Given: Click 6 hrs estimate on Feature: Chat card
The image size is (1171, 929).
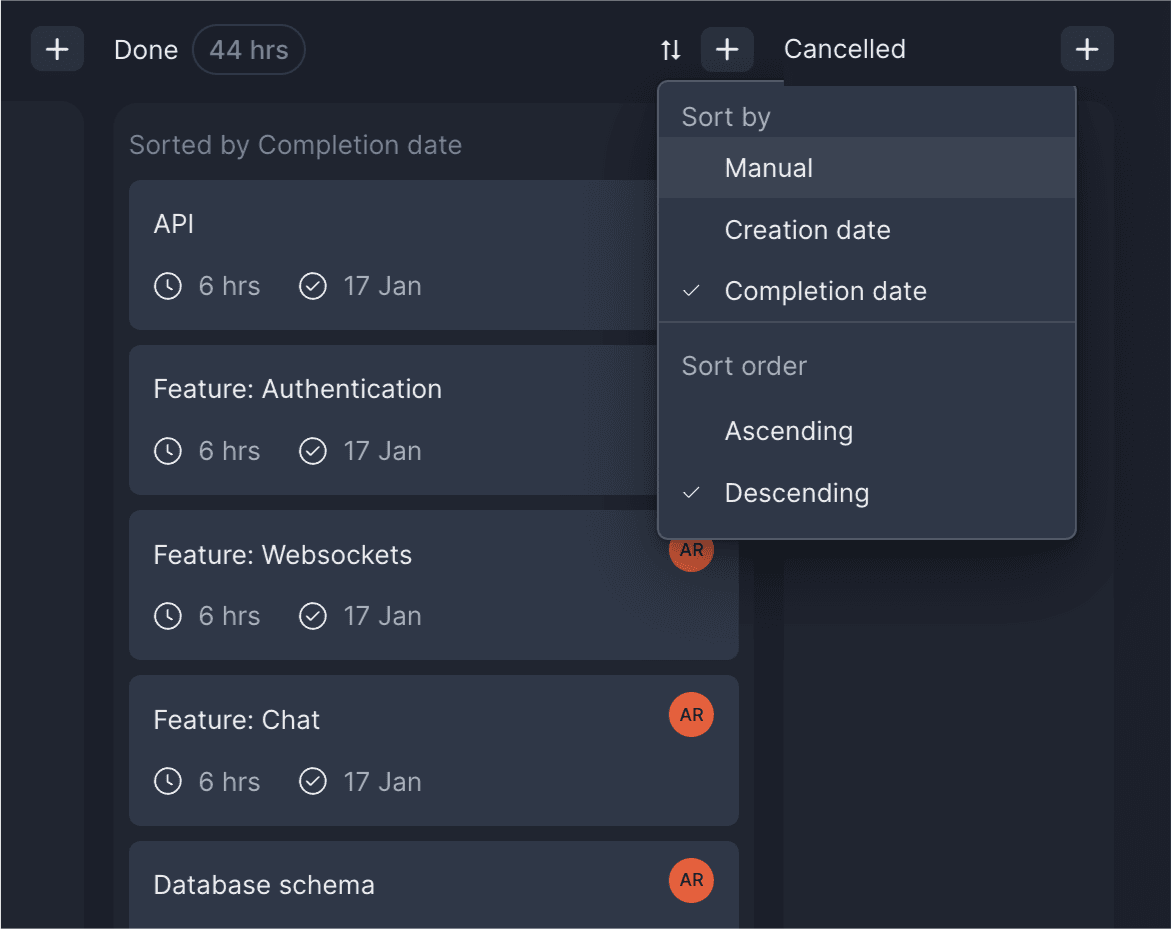Looking at the screenshot, I should click(229, 782).
